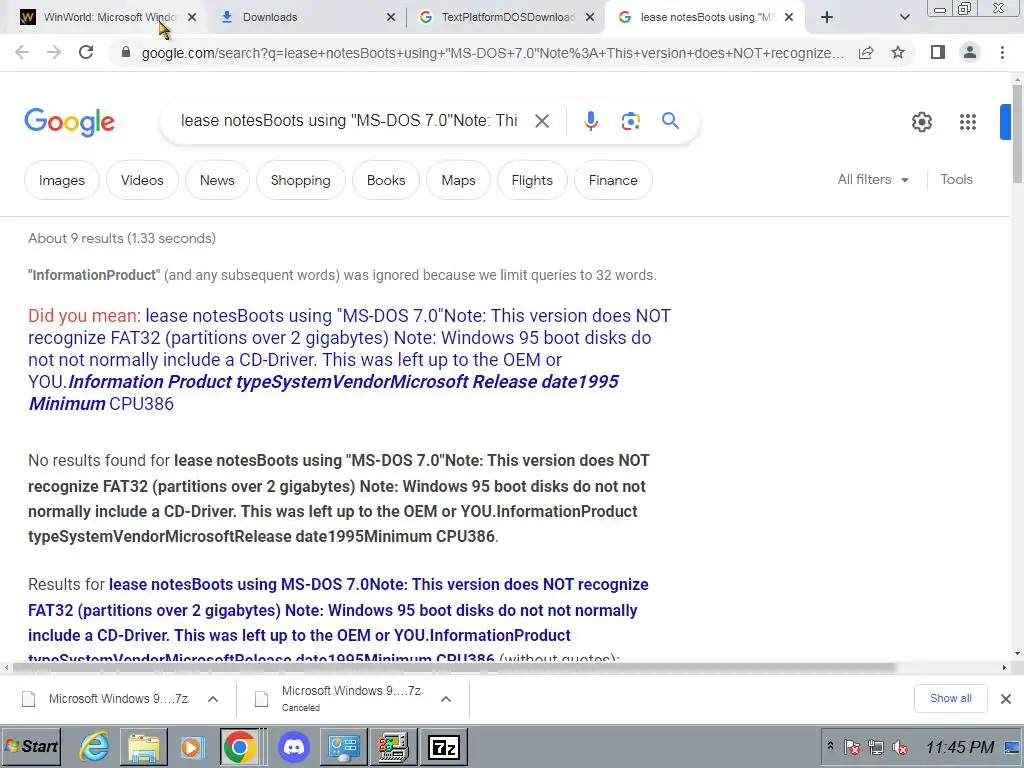The image size is (1024, 768).
Task: Go back with the browser back arrow
Action: click(22, 52)
